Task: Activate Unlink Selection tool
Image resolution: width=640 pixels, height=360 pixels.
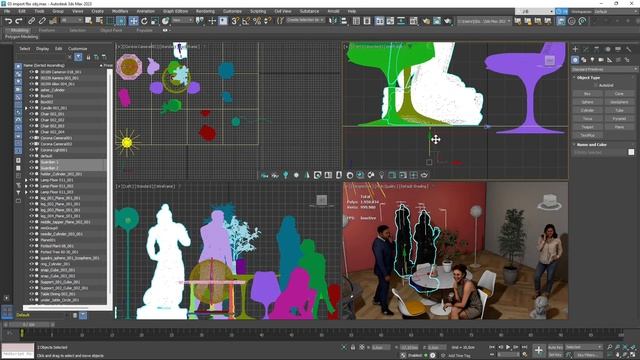Action: coord(42,21)
